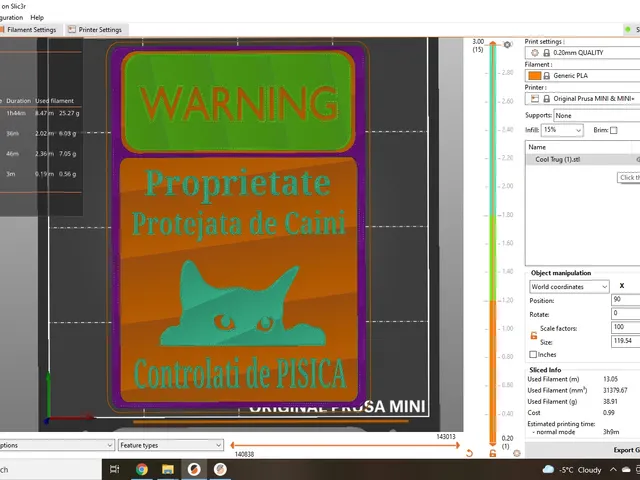
Task: Click the printer preset lock icon
Action: coord(546,98)
